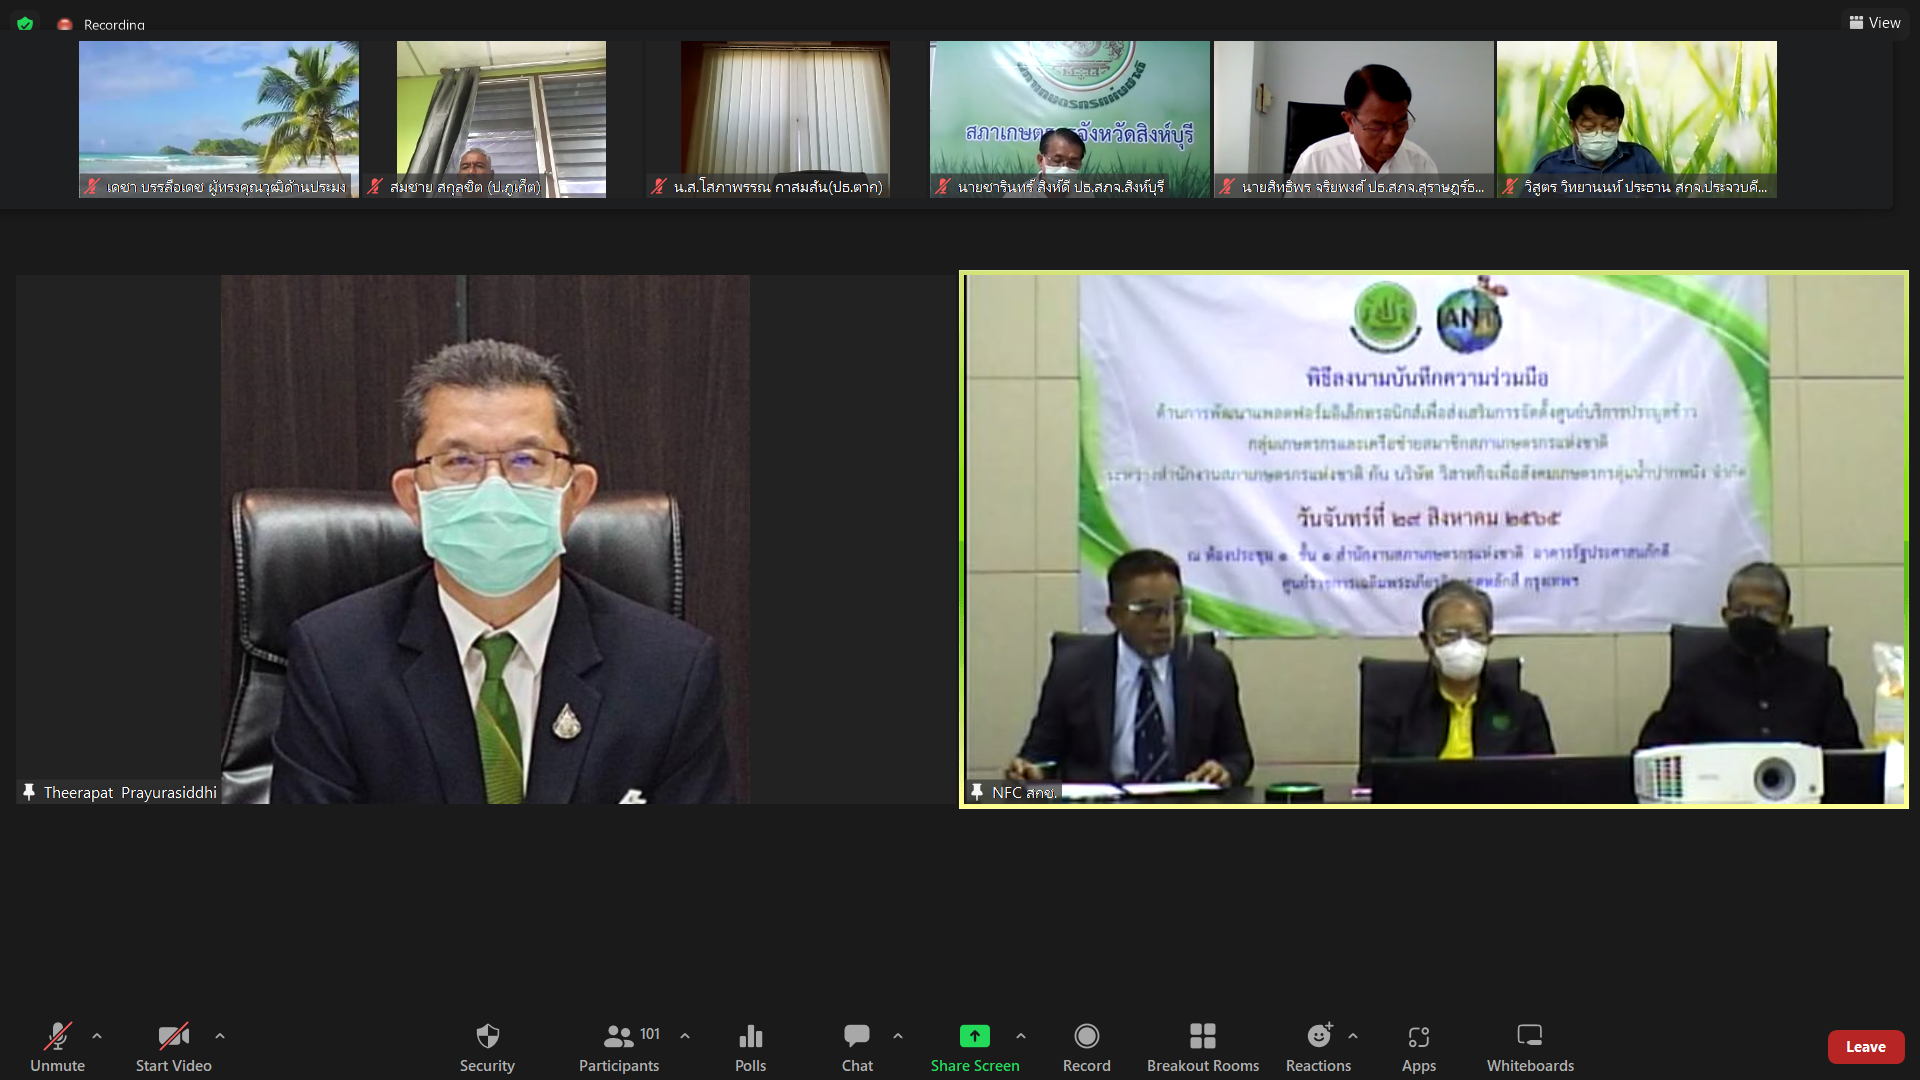This screenshot has height=1080, width=1920.
Task: Expand the Participants options chevron
Action: pyautogui.click(x=685, y=1036)
